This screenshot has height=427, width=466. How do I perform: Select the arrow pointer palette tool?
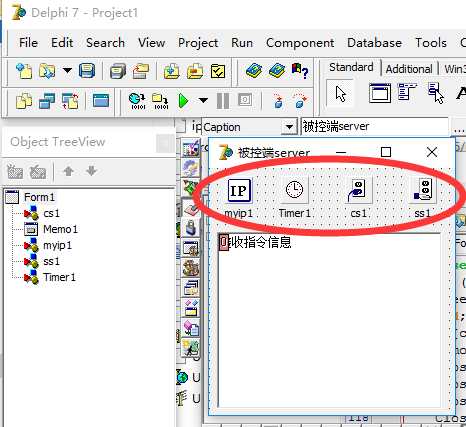(340, 94)
